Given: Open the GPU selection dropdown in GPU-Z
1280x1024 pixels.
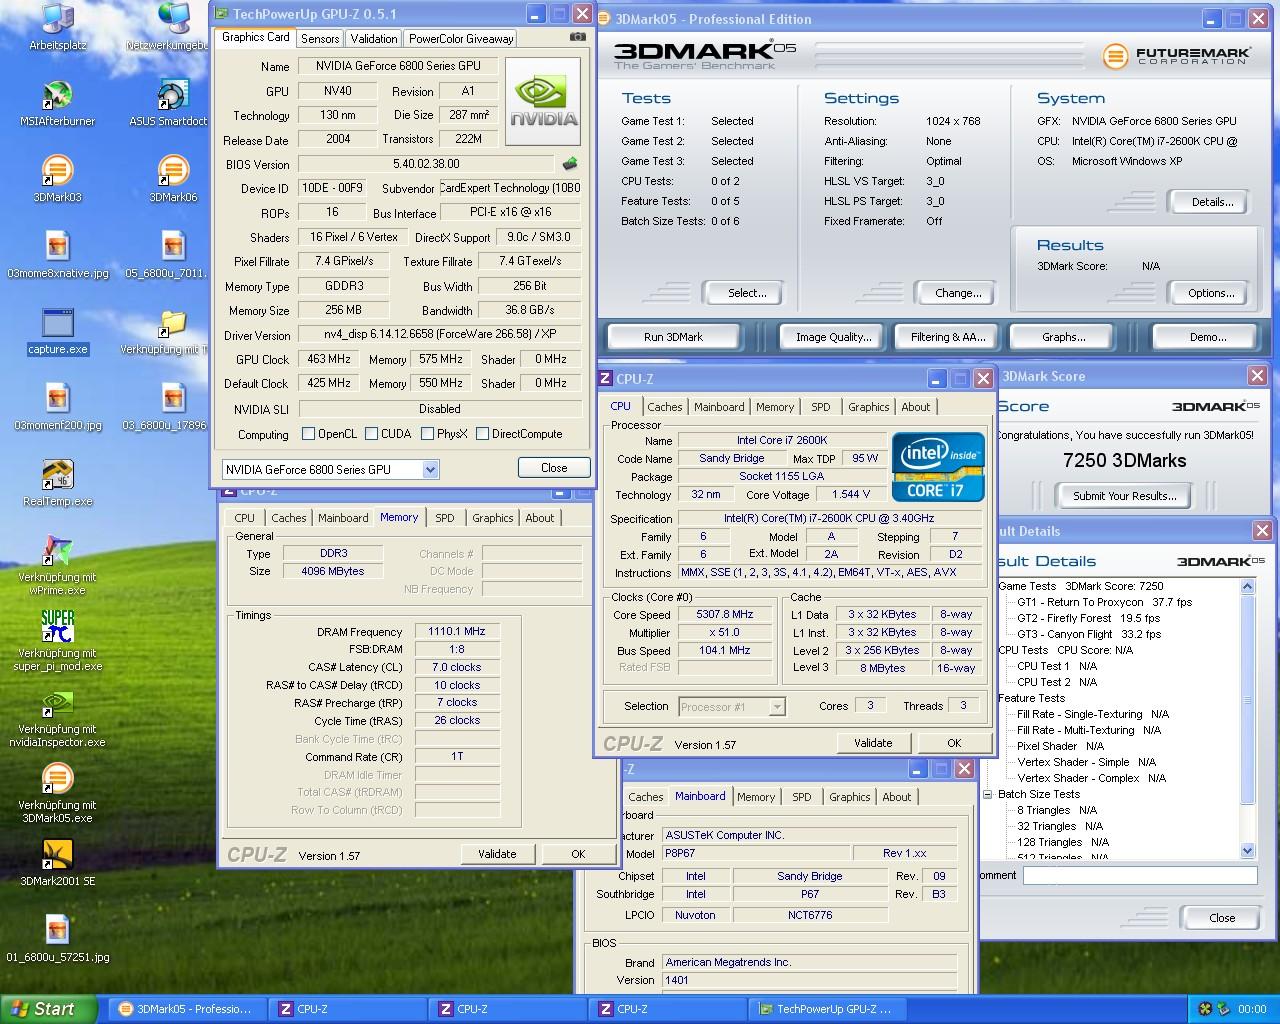Looking at the screenshot, I should 431,469.
